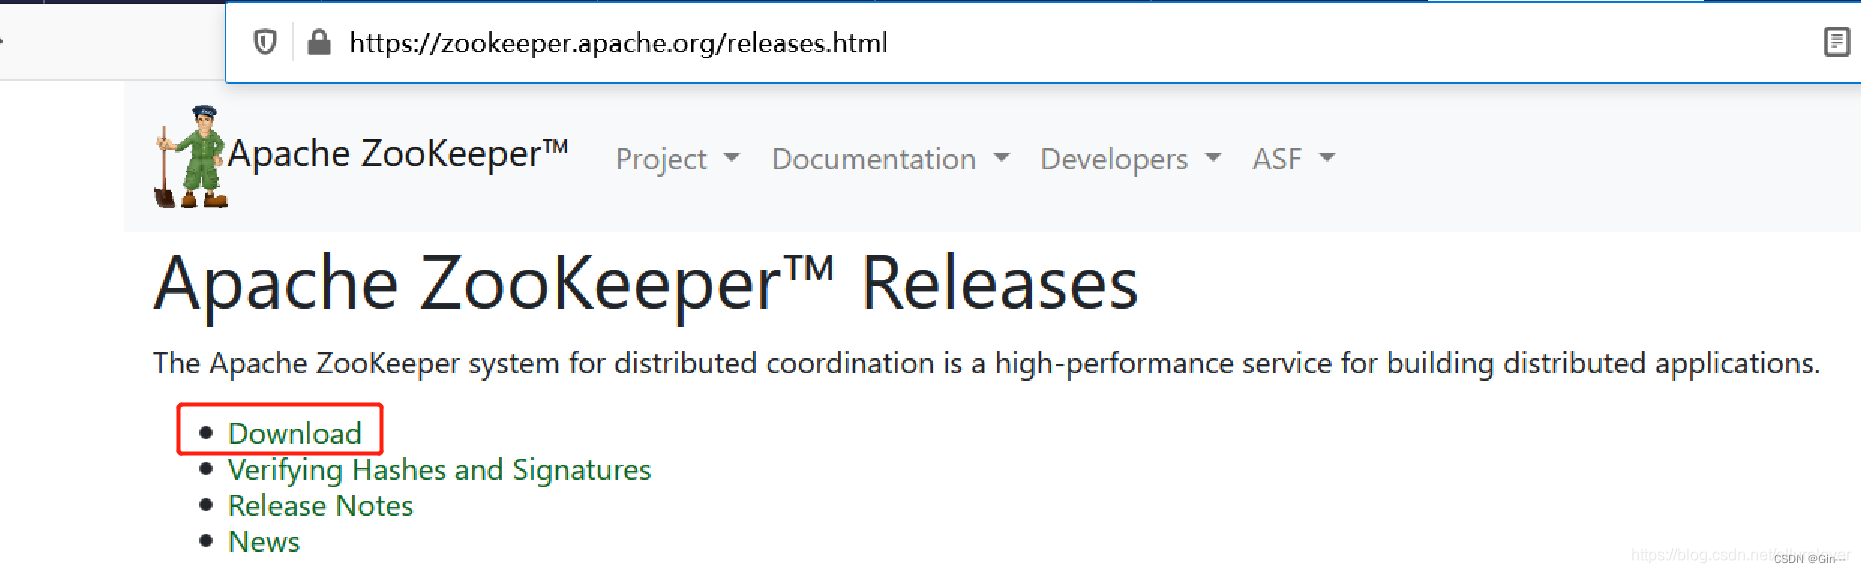
Task: Open the Apache ZooKeeper home brand link
Action: coord(398,154)
